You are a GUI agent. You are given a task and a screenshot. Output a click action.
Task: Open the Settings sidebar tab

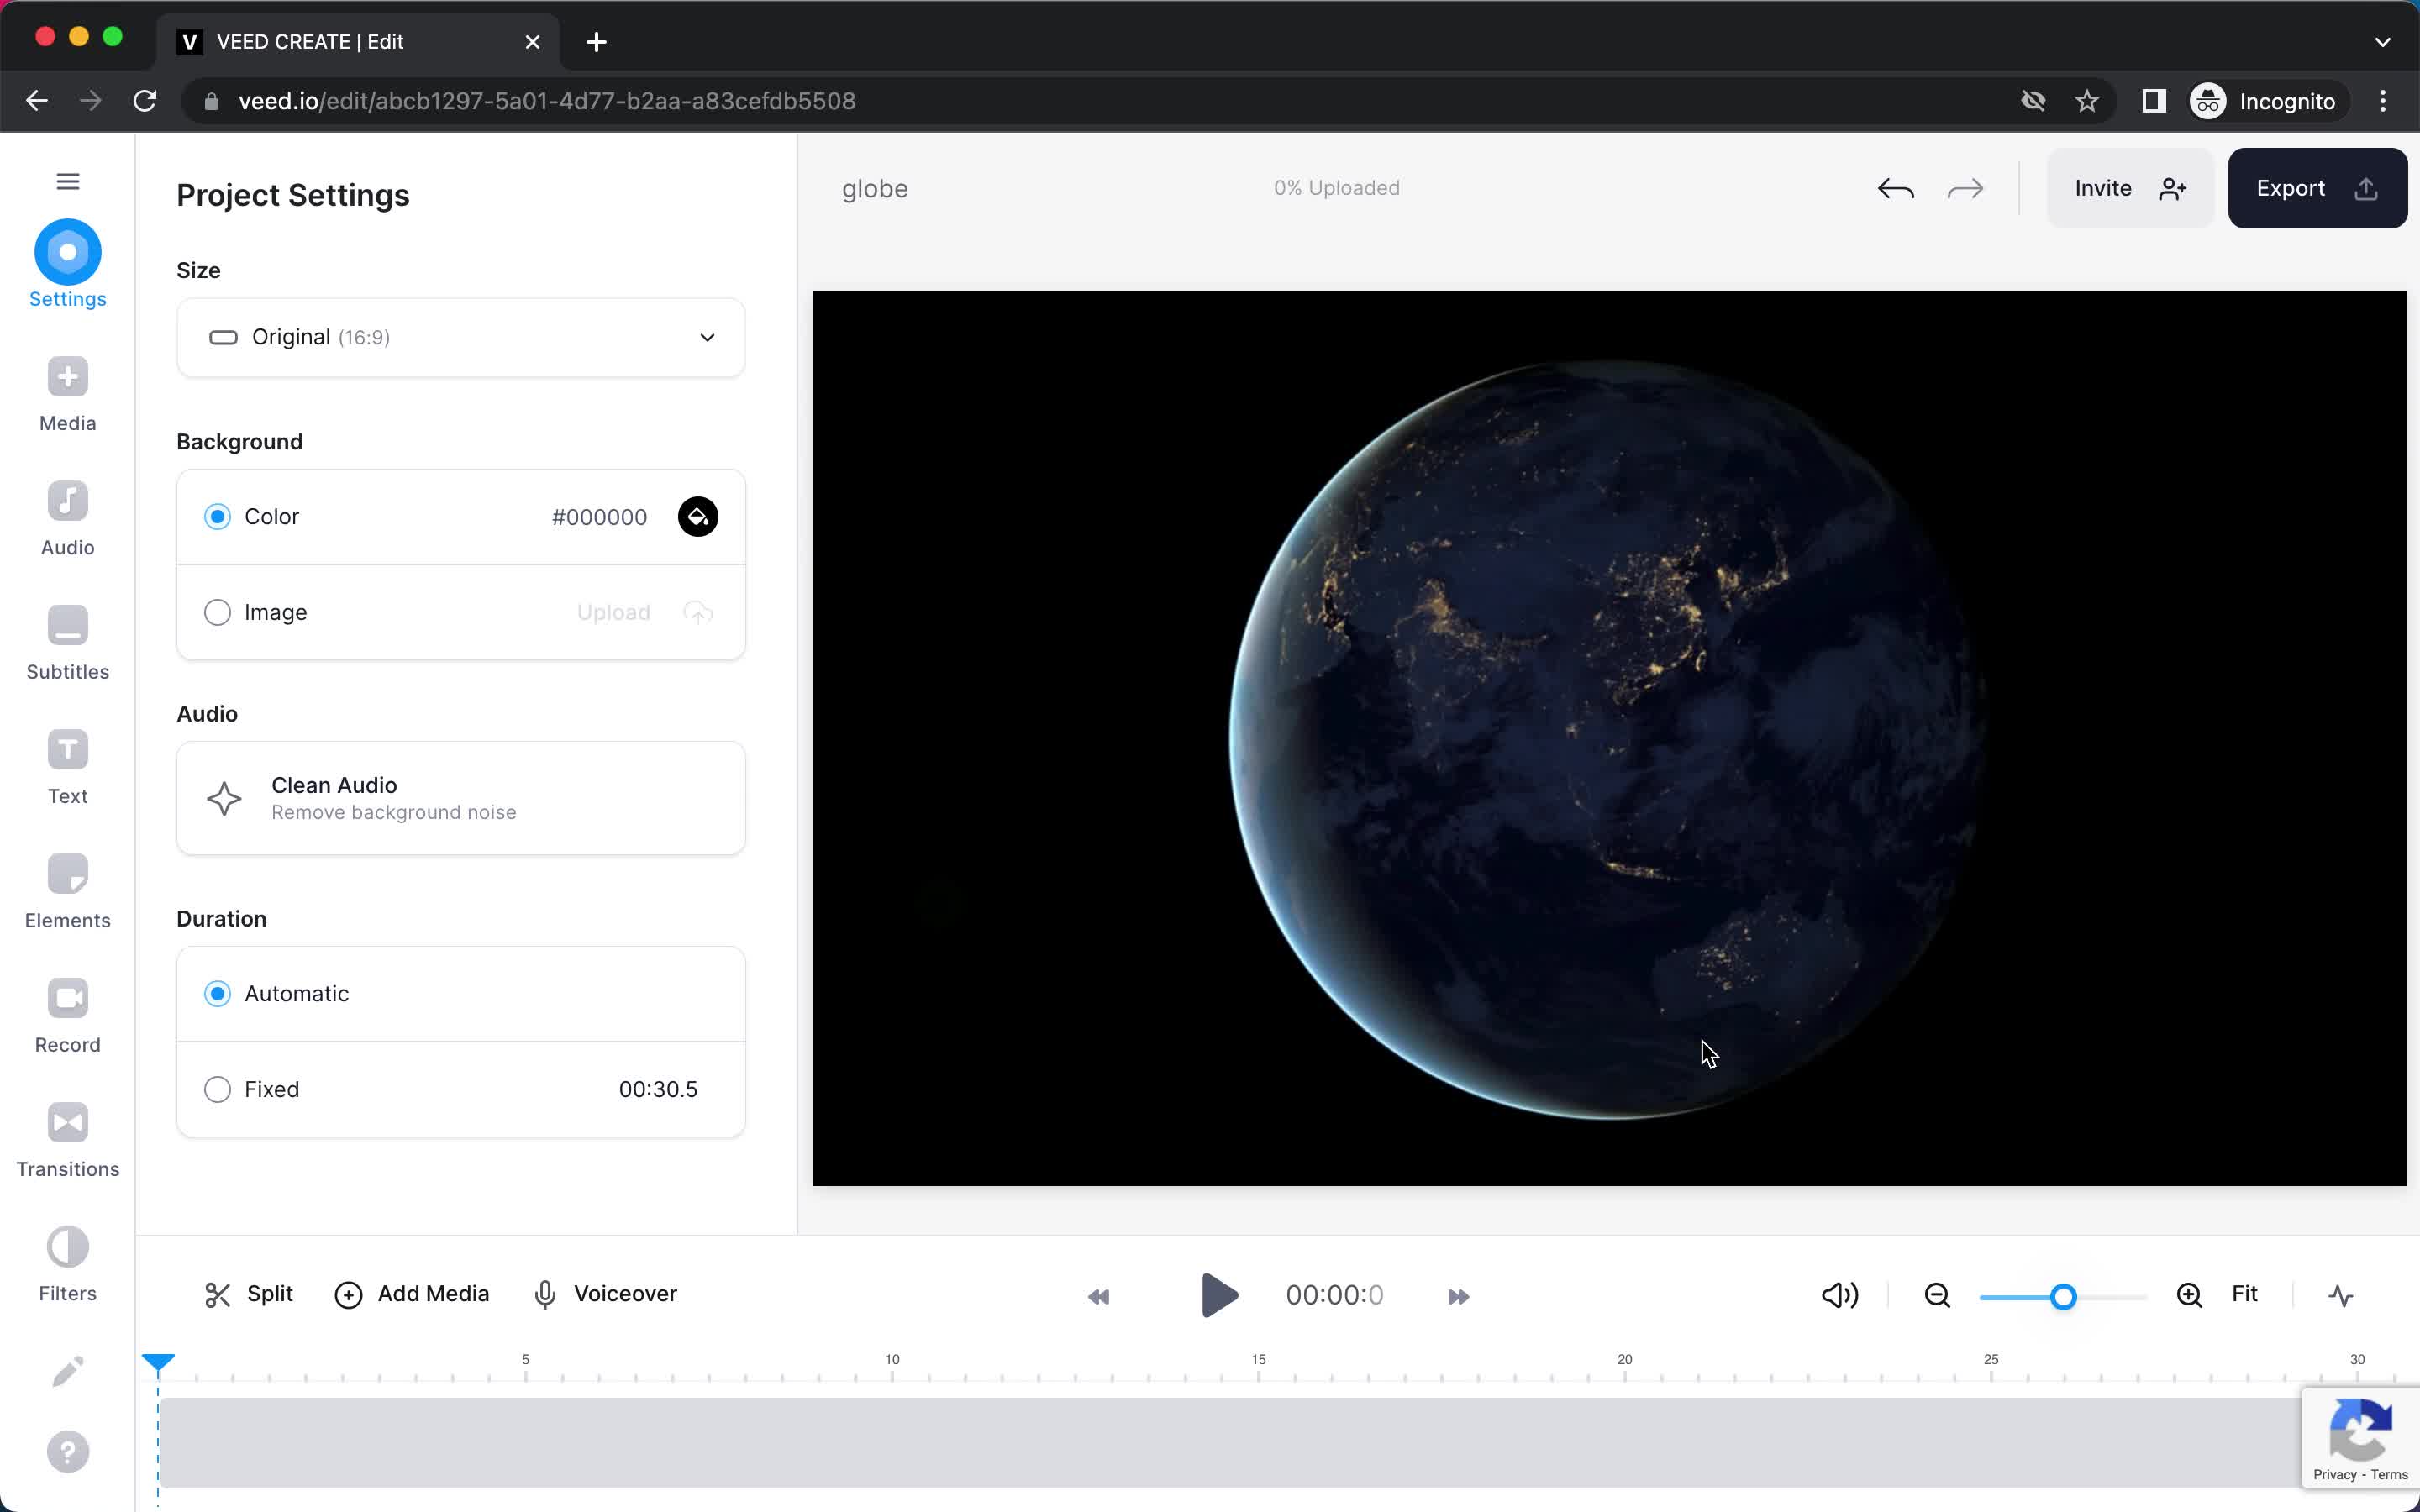click(x=67, y=264)
